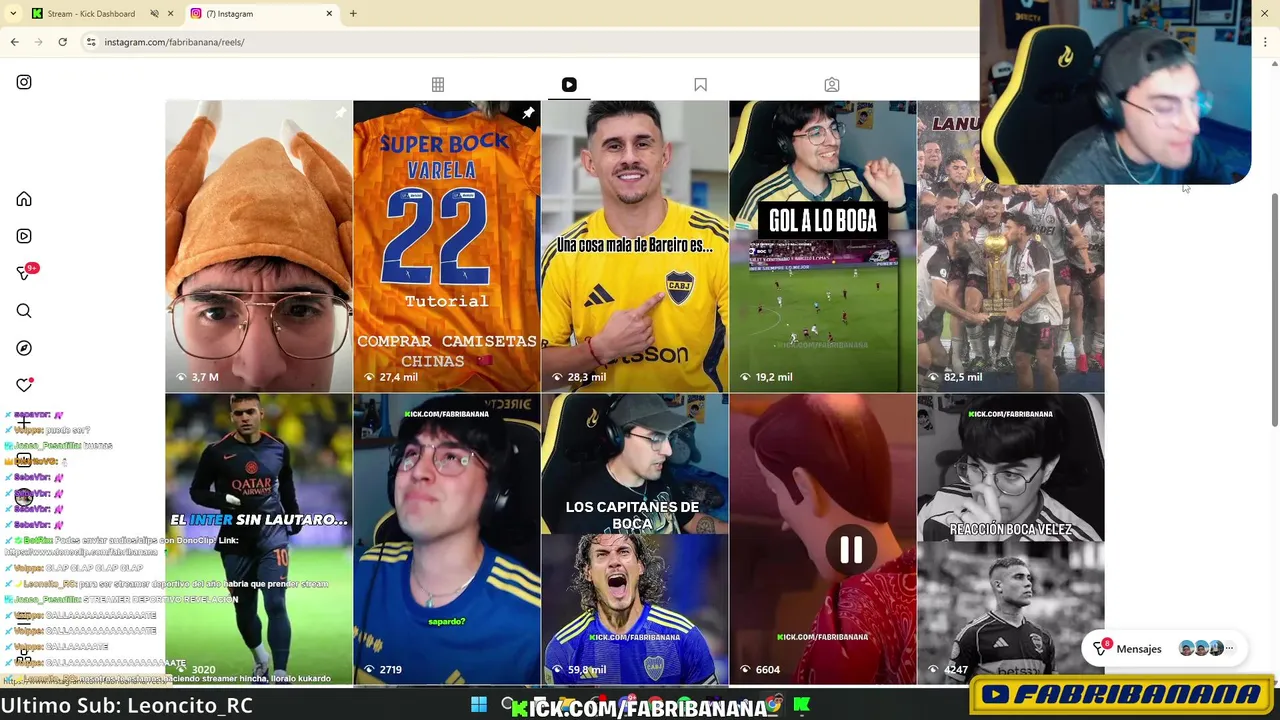
Task: View site information icon
Action: (91, 42)
